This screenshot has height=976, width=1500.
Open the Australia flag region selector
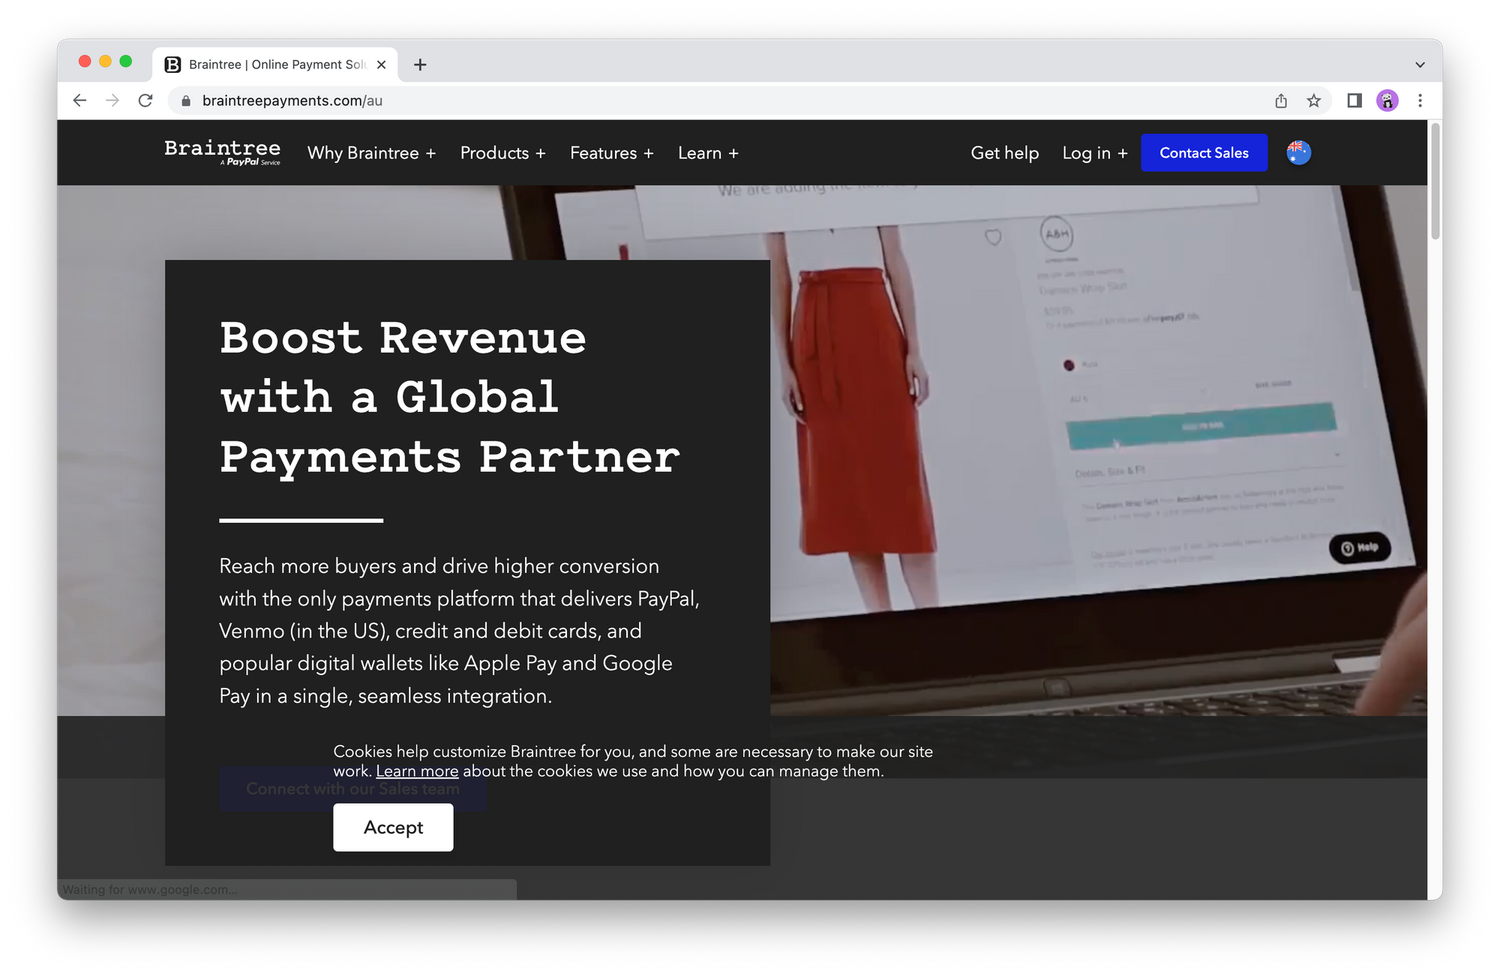click(1298, 152)
